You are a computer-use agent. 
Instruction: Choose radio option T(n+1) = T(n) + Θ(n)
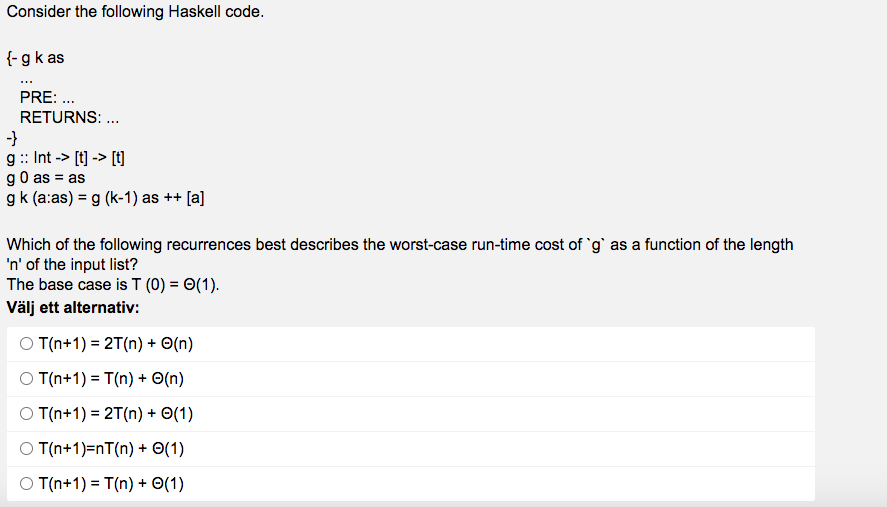(27, 379)
